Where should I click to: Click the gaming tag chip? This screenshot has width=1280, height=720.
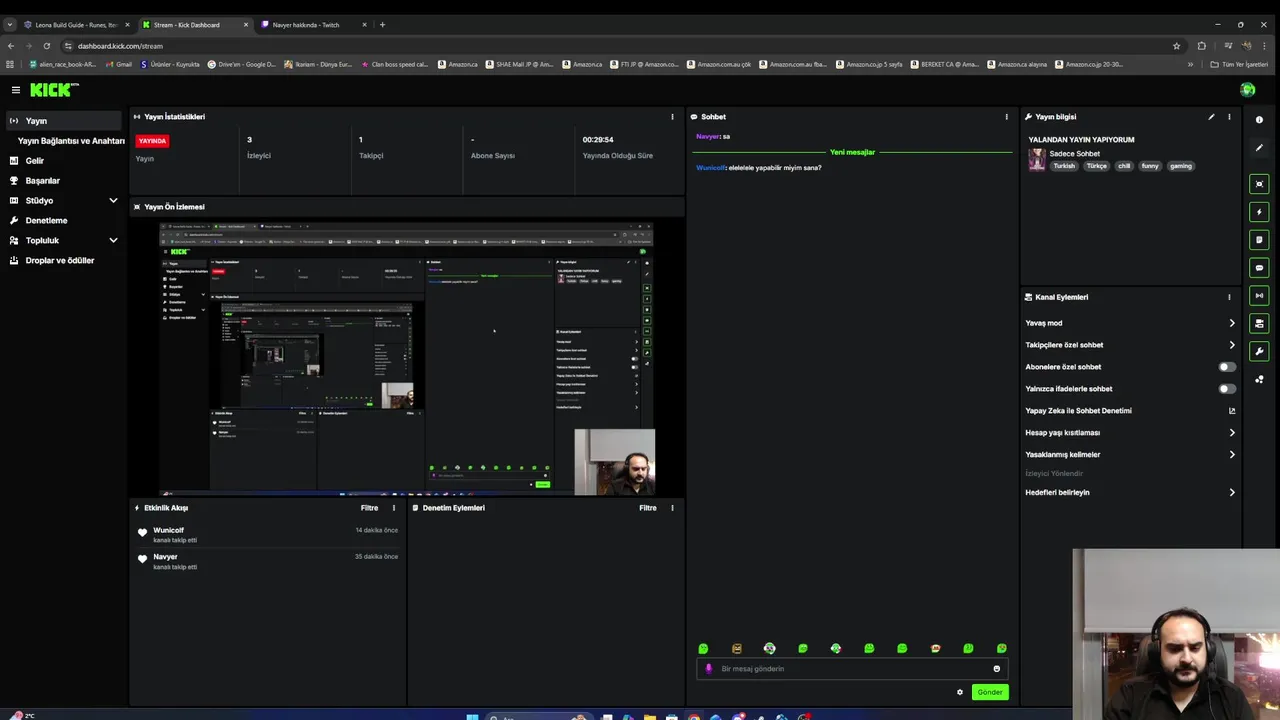click(1181, 166)
